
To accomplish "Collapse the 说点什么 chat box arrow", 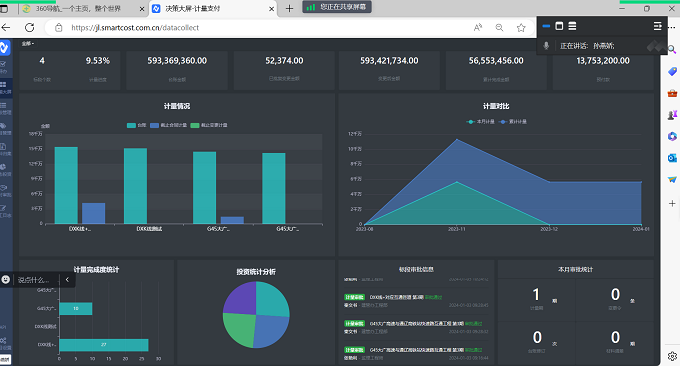I will pos(67,280).
